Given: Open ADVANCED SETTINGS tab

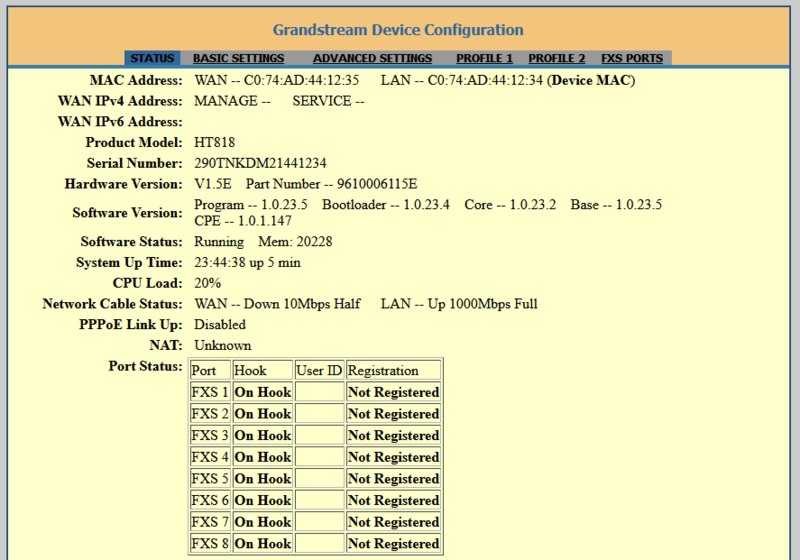Looking at the screenshot, I should click(372, 58).
